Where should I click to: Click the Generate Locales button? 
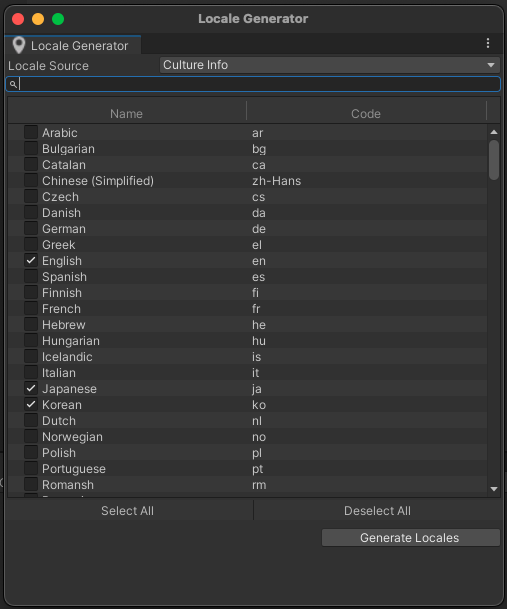[411, 538]
